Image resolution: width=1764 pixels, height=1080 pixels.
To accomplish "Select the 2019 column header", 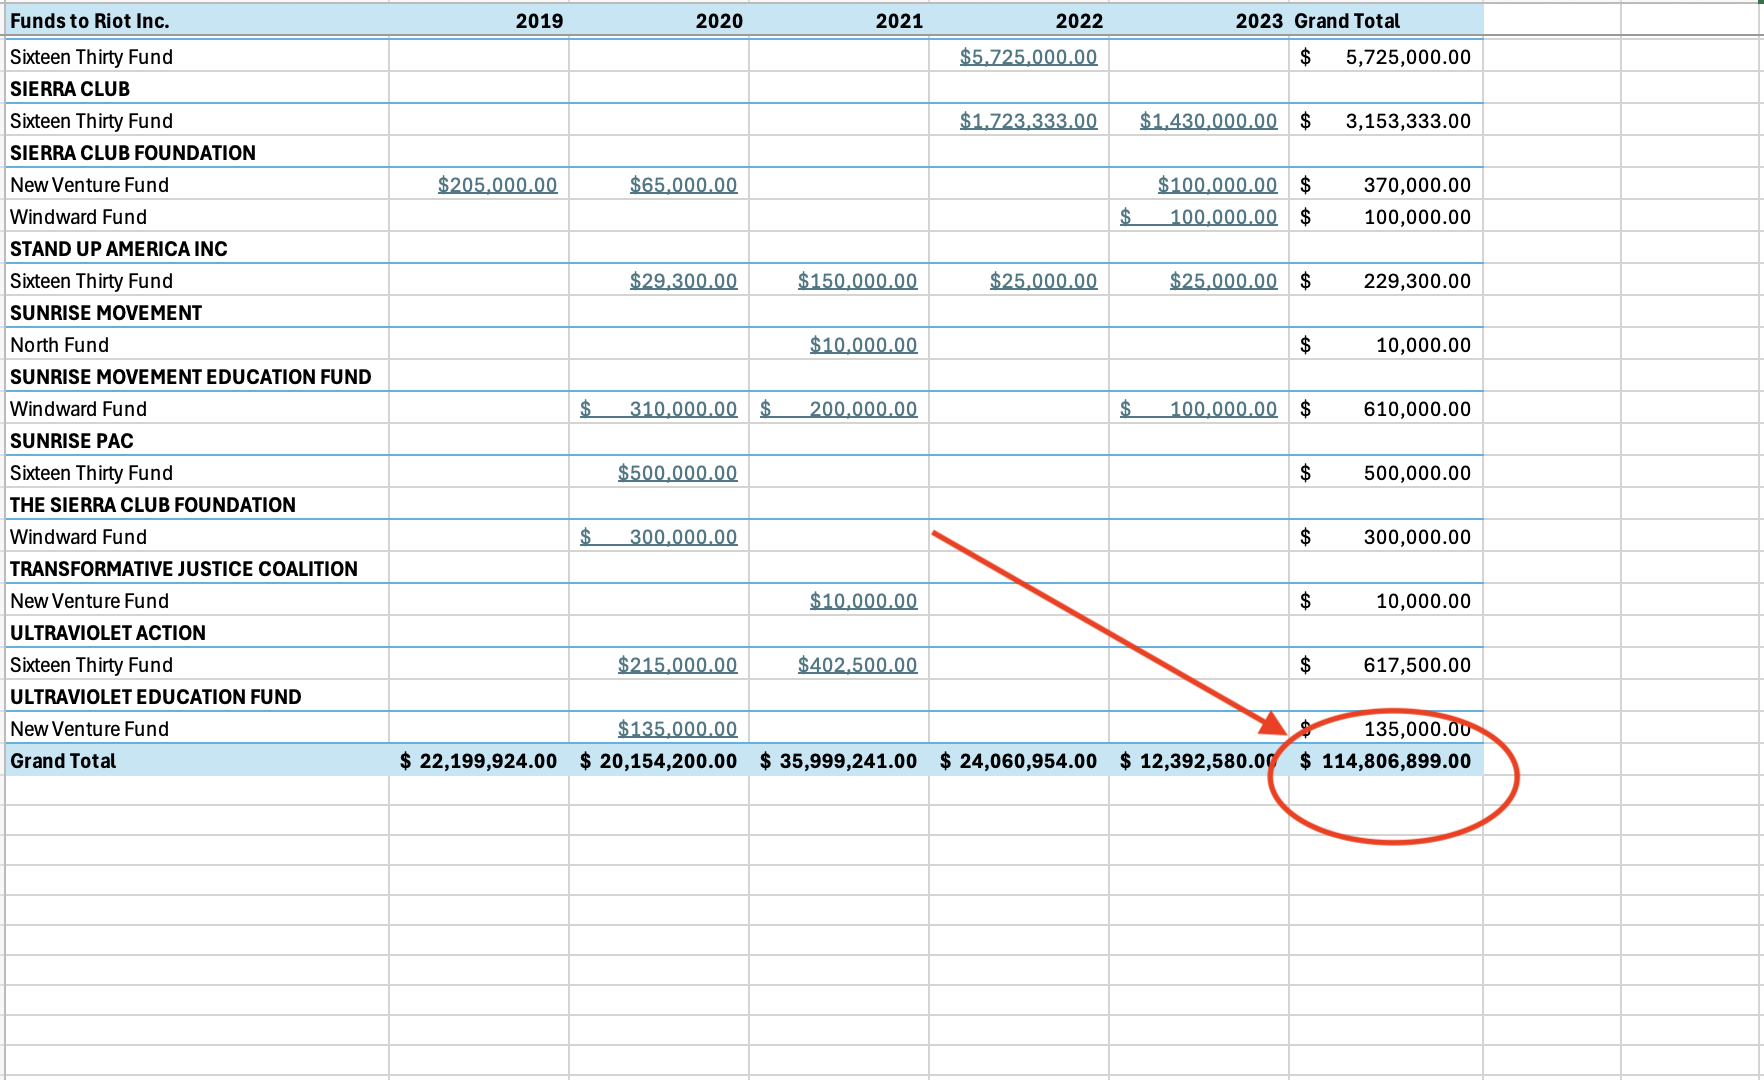I will tap(479, 21).
